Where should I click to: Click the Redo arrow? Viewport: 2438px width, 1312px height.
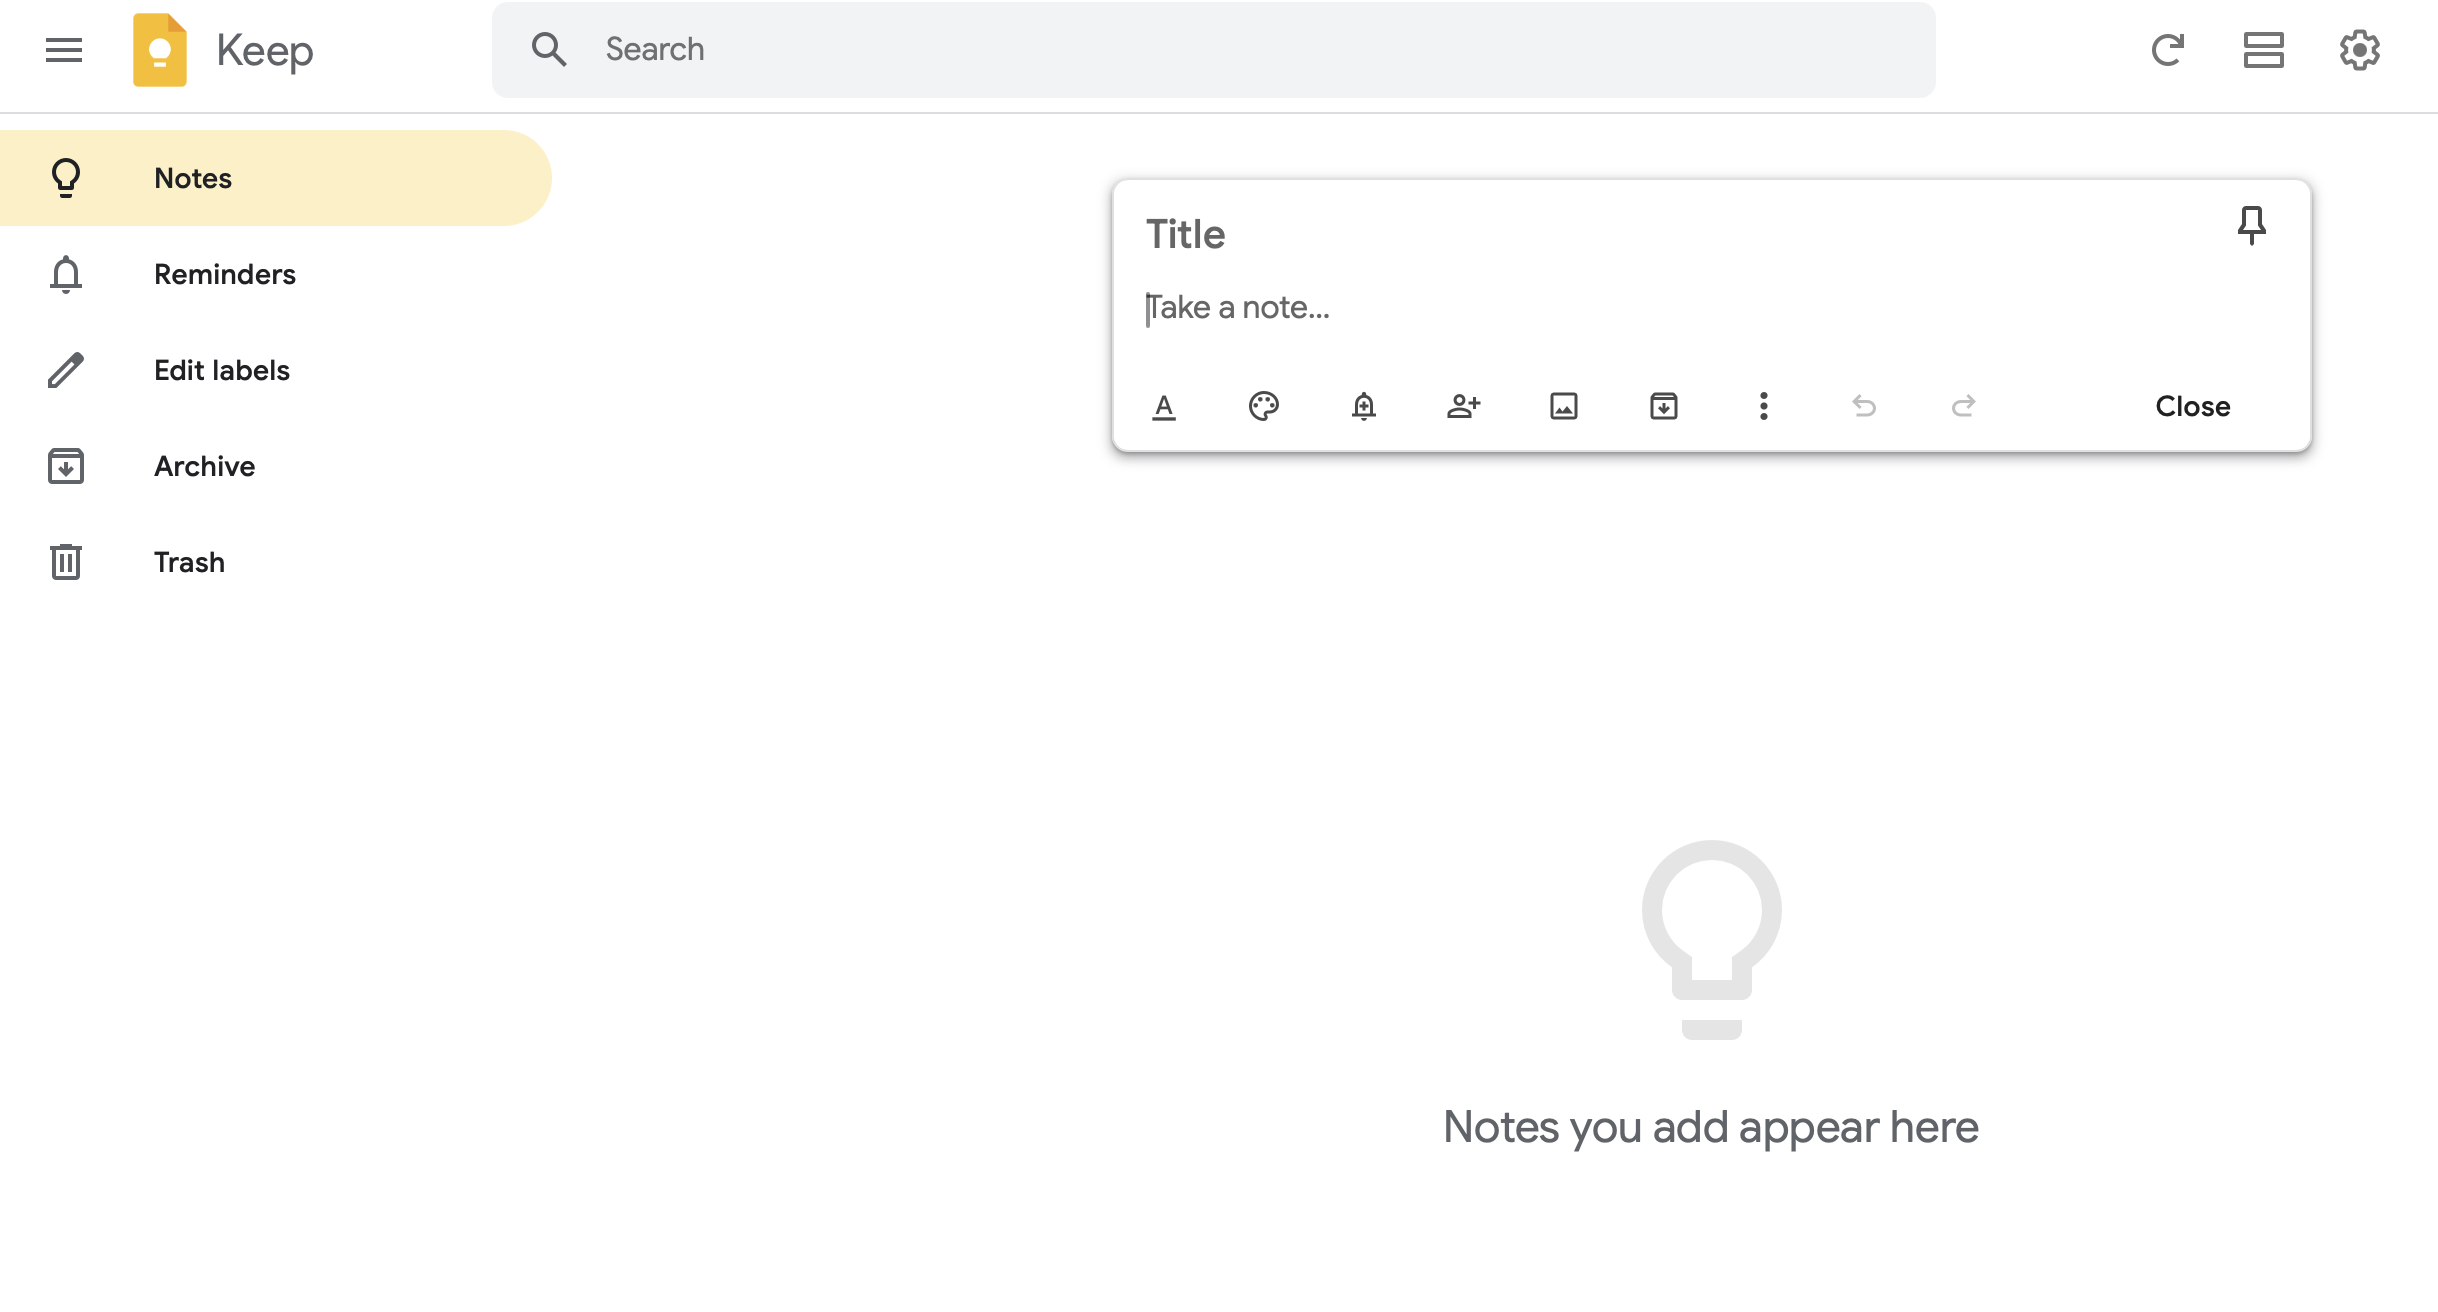click(x=1964, y=406)
